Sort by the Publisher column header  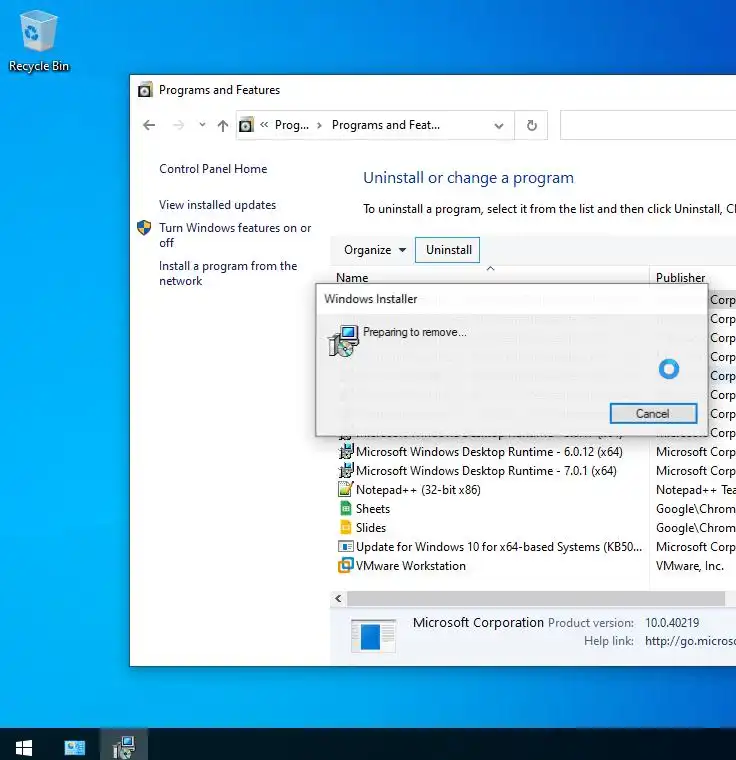point(680,278)
